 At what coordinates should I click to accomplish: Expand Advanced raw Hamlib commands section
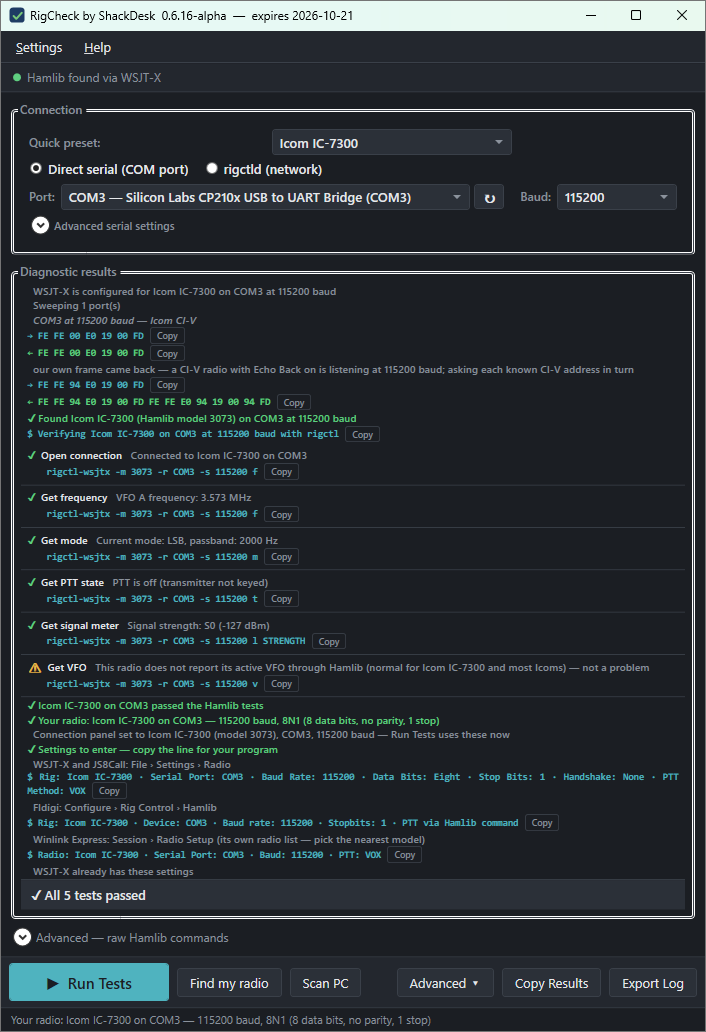tap(22, 937)
